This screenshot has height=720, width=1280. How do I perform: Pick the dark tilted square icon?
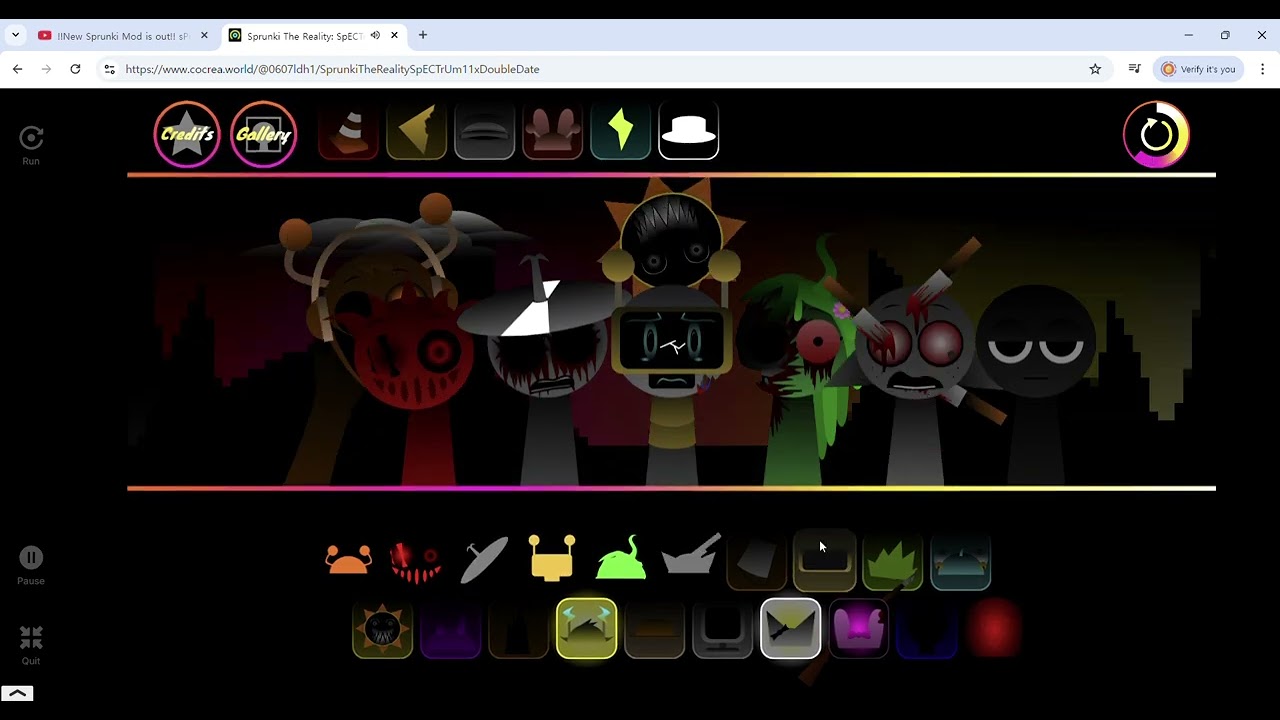[x=756, y=560]
